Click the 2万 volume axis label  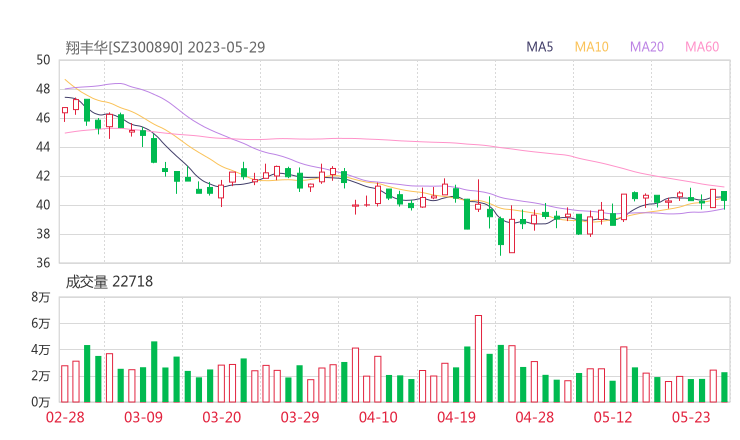[41, 376]
